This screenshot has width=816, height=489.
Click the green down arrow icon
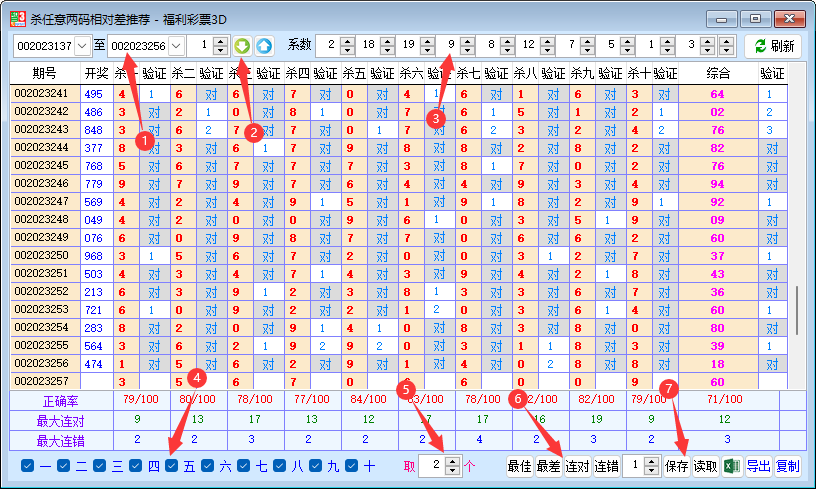[242, 46]
